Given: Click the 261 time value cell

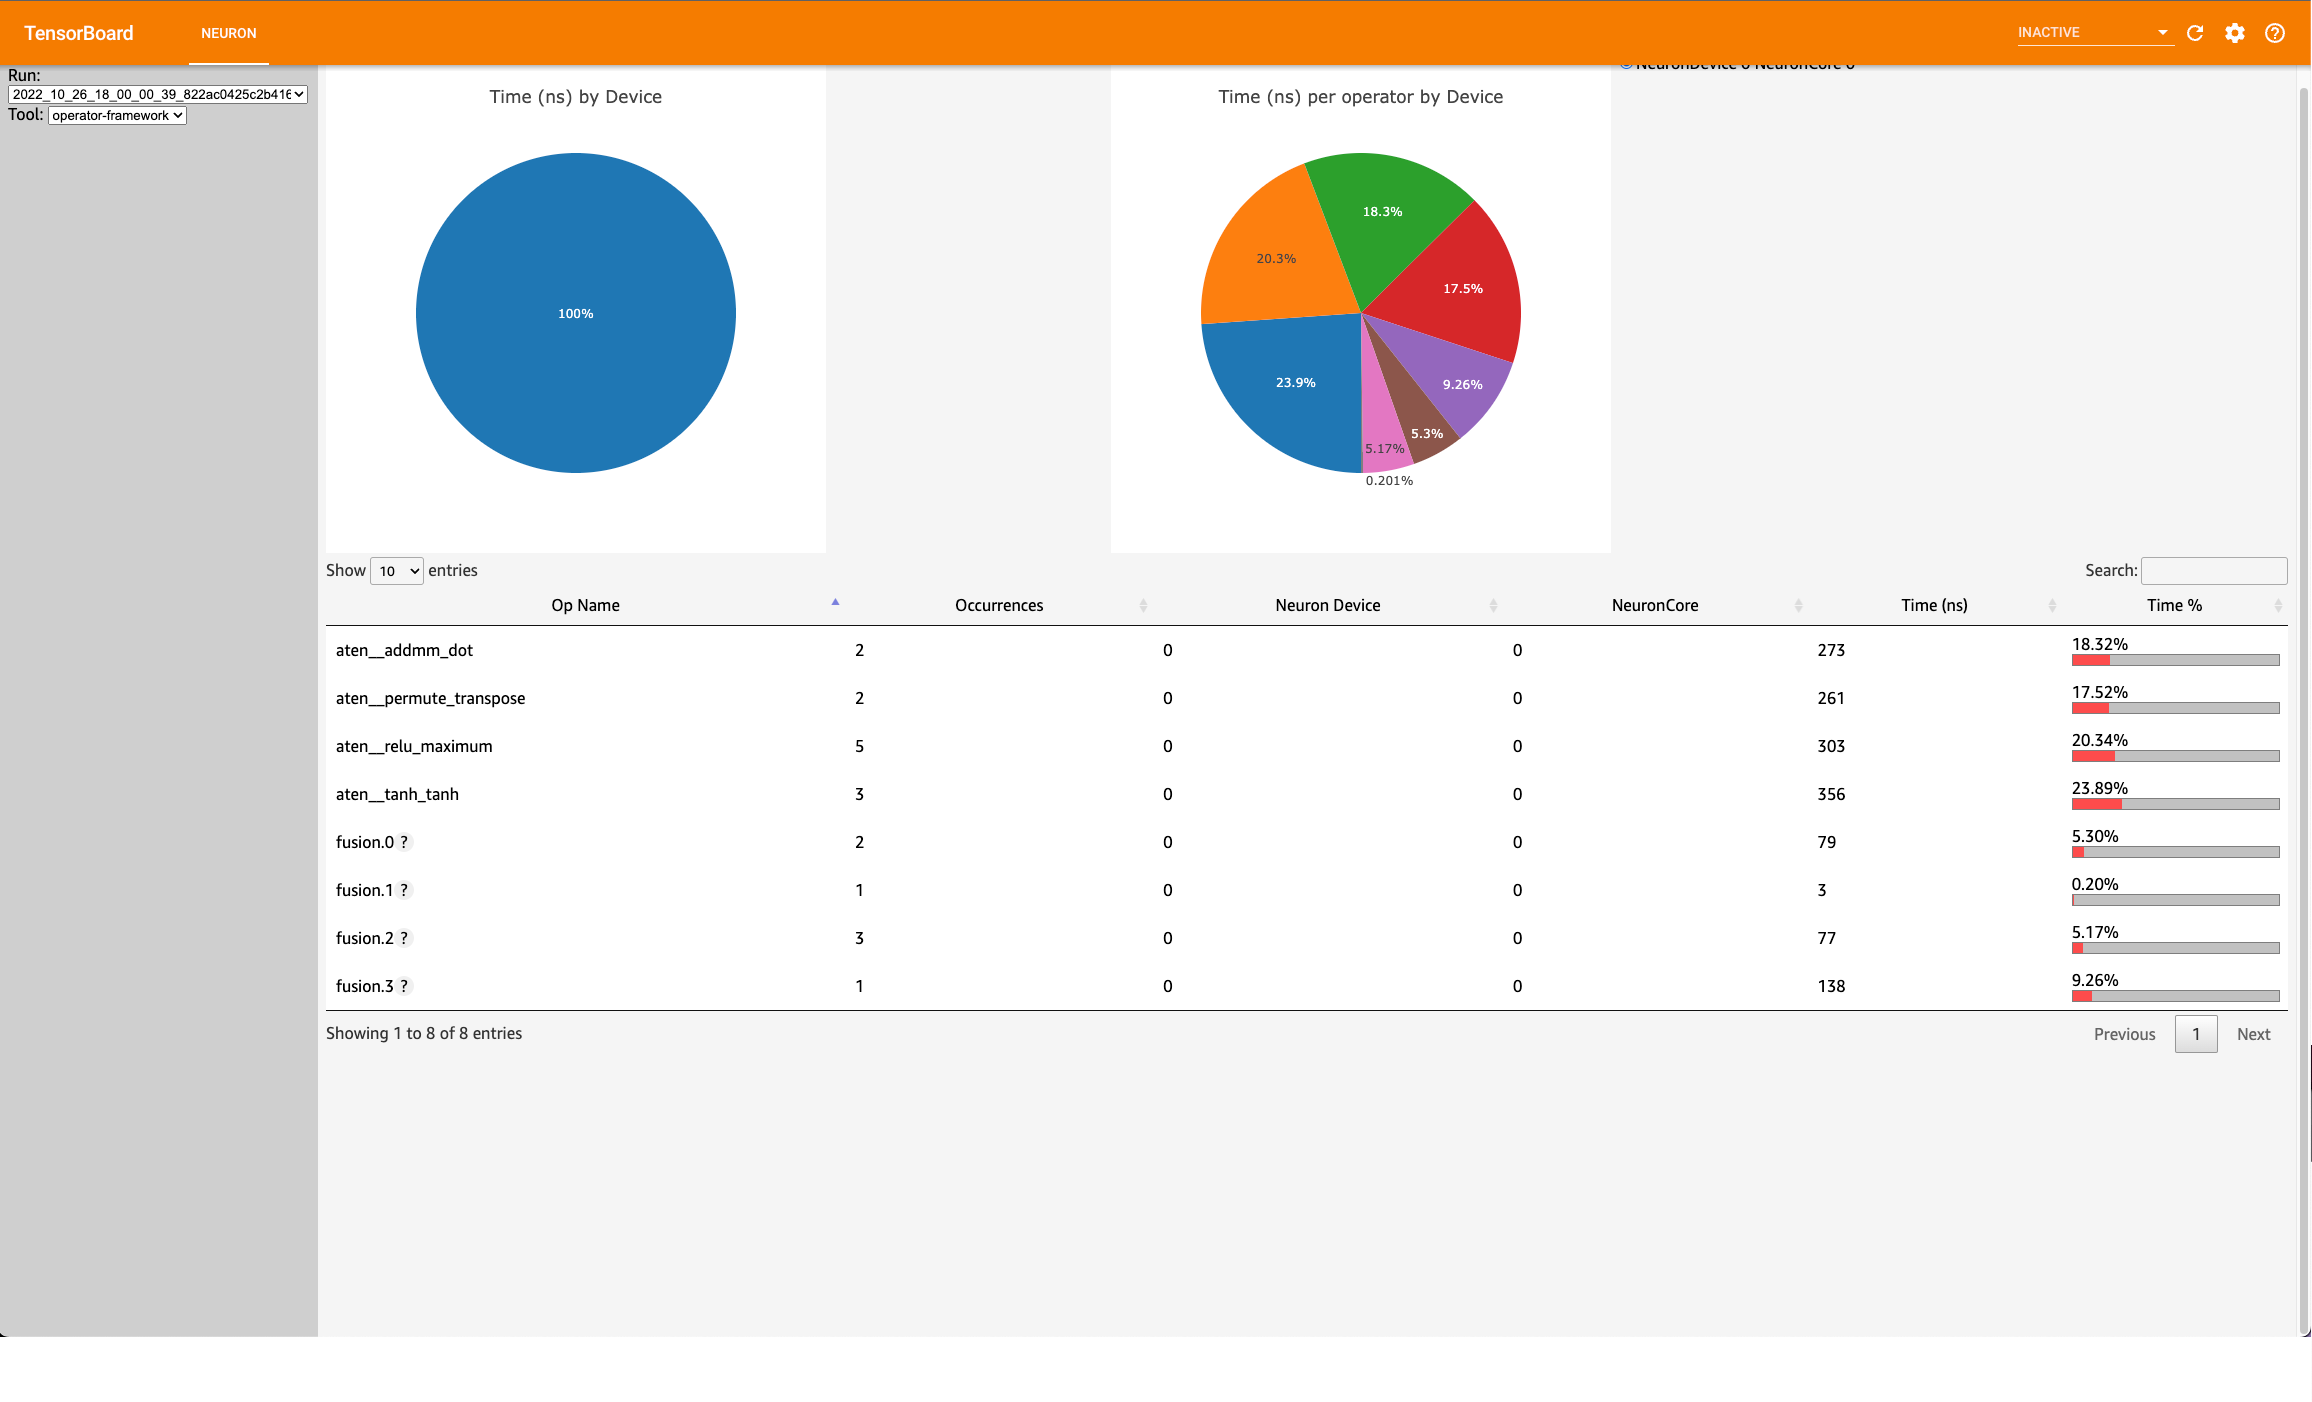Looking at the screenshot, I should 1831,698.
